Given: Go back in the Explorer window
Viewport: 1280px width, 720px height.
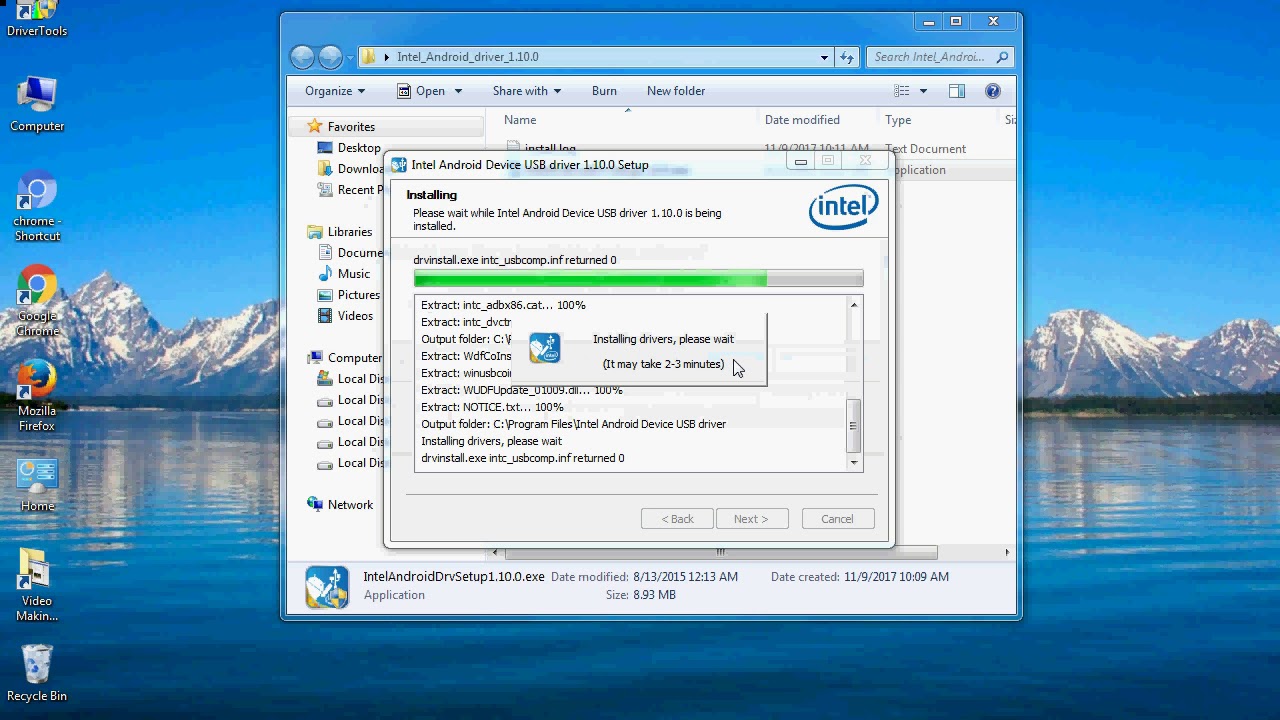Looking at the screenshot, I should coord(302,57).
